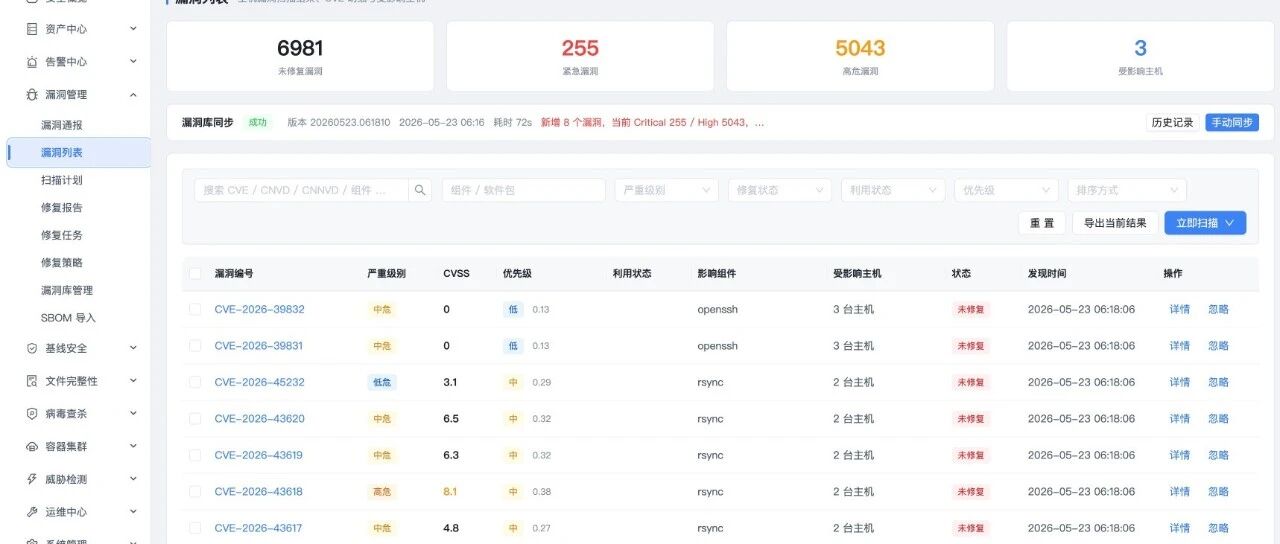Screen dimensions: 1280x544
Task: Click the 3 受影响主机 card
Action: point(1140,56)
